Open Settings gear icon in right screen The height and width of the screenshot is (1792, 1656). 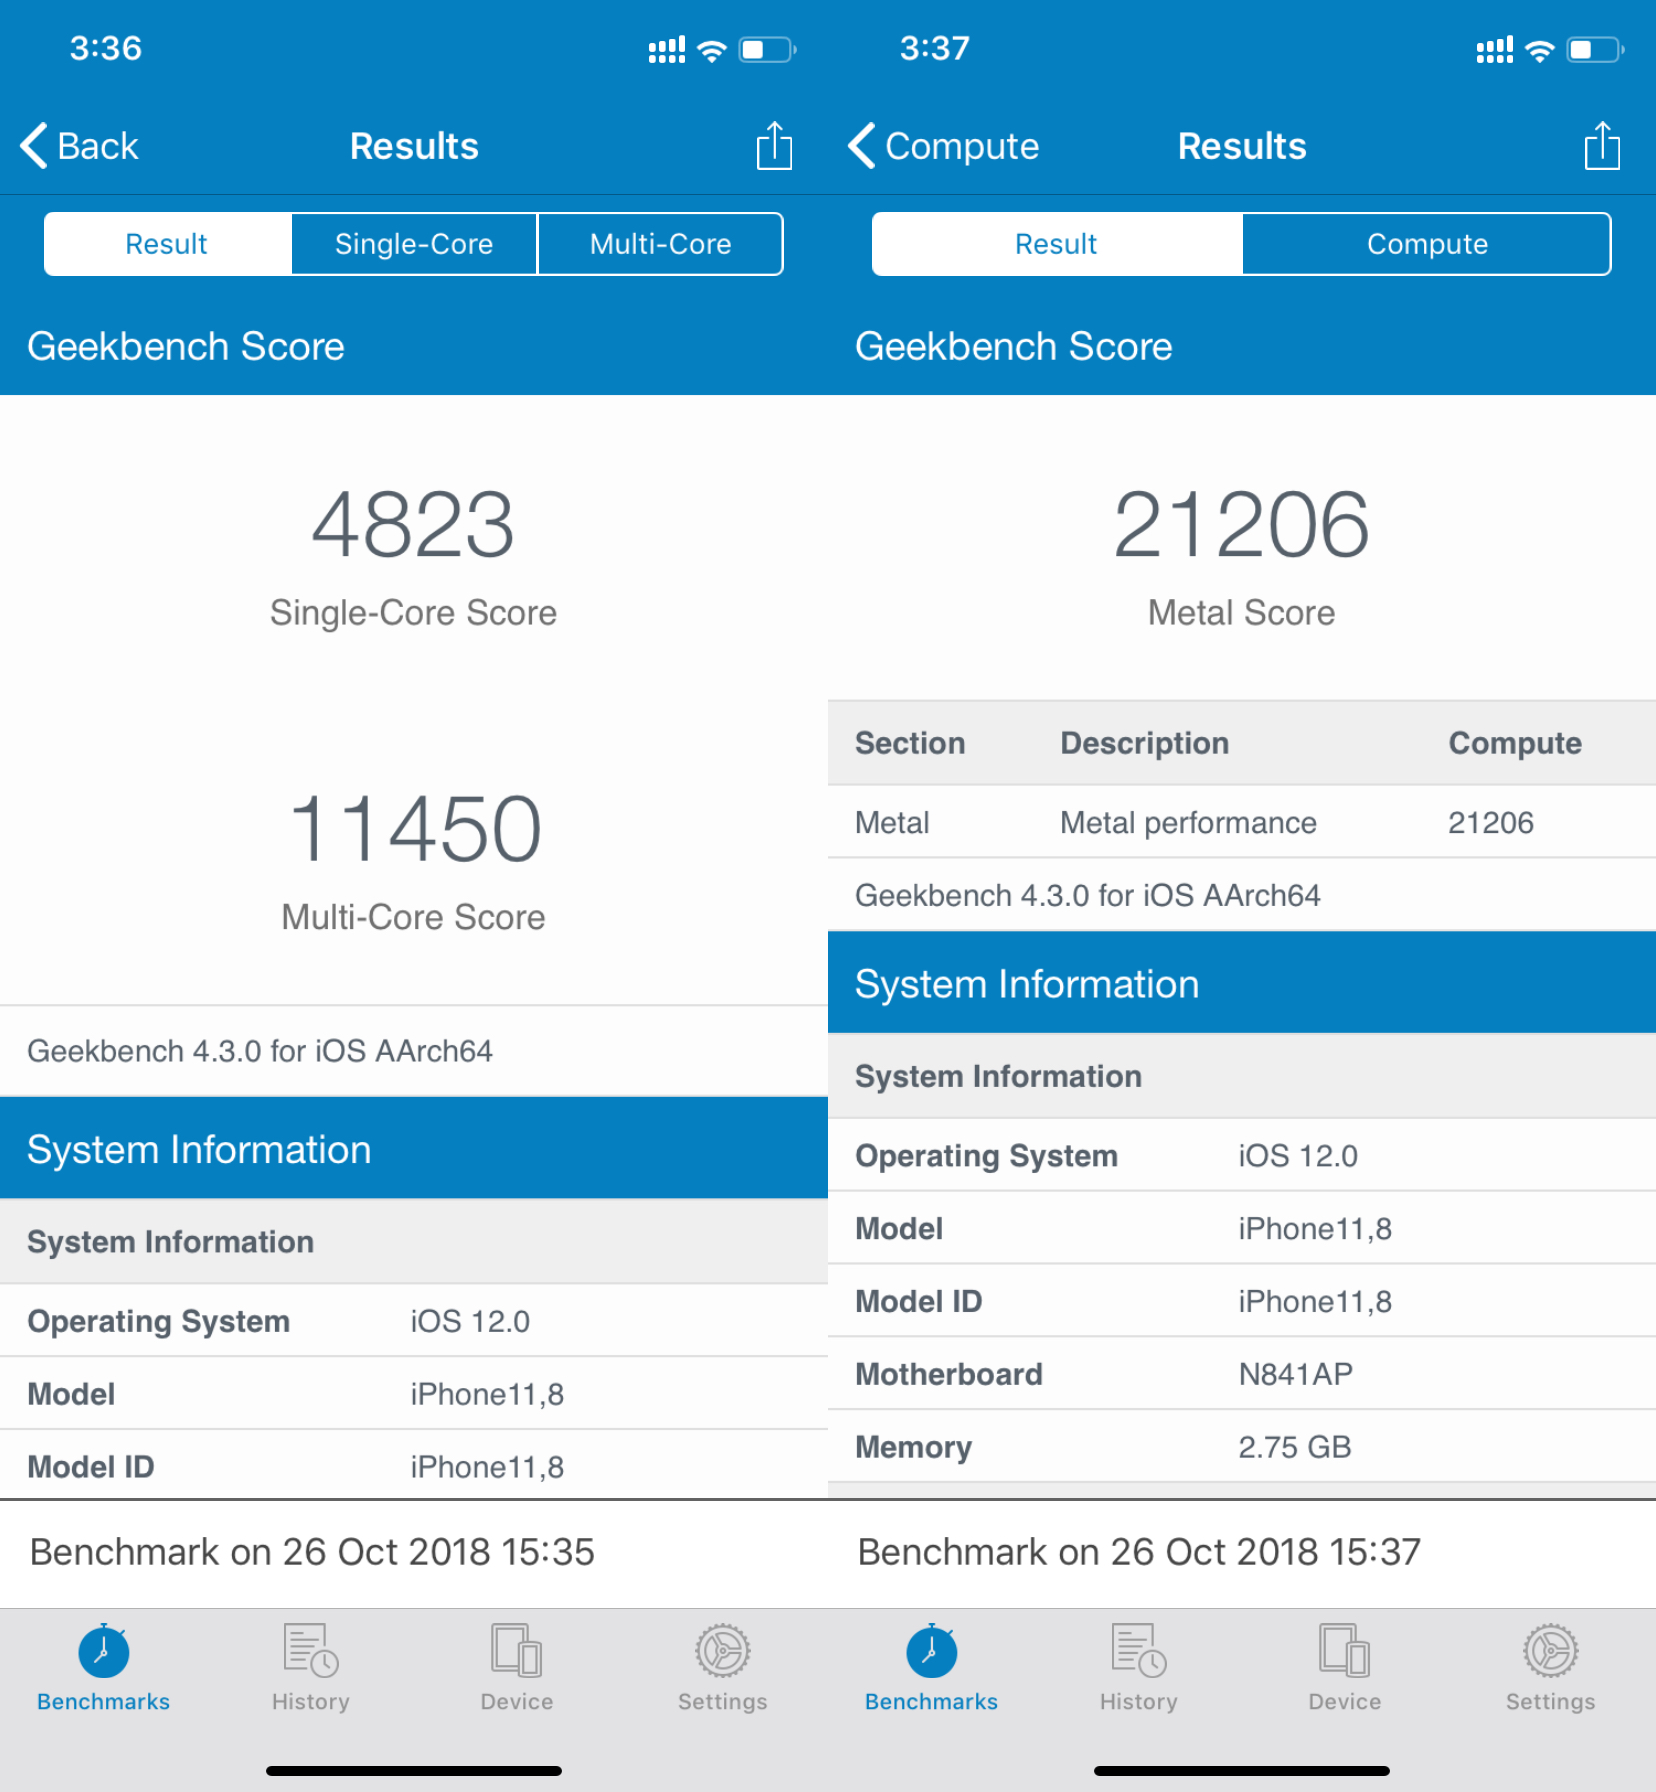(1551, 1651)
